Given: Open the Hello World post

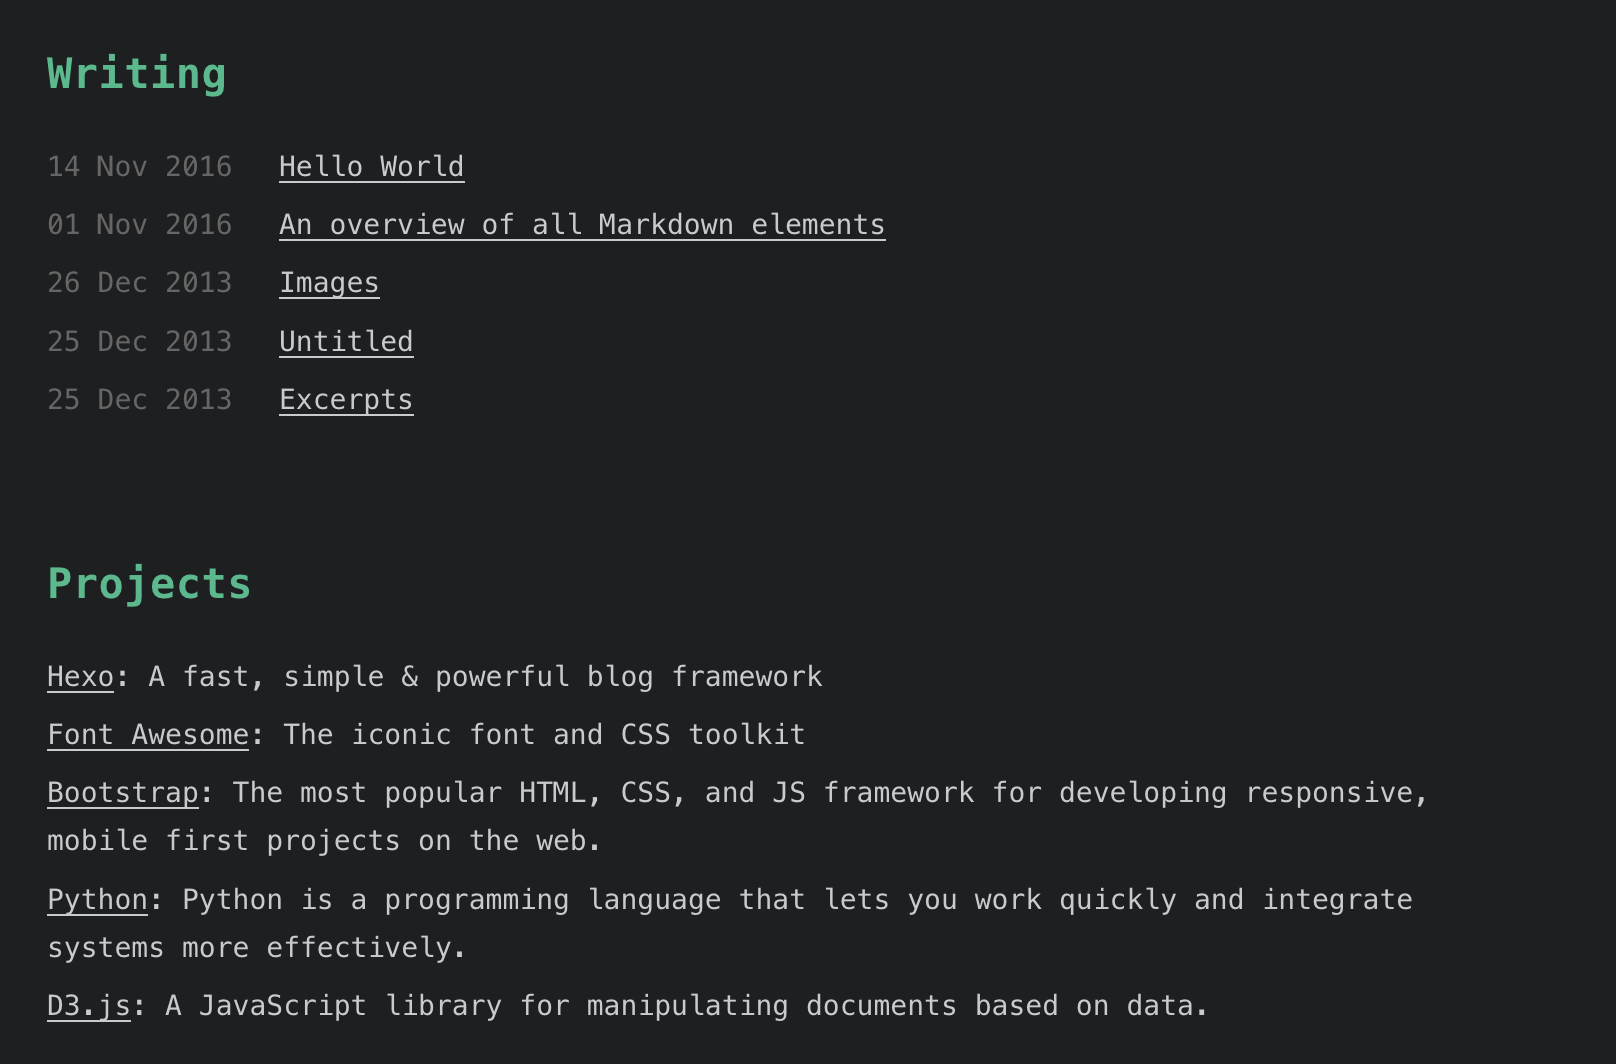Looking at the screenshot, I should click(x=371, y=167).
